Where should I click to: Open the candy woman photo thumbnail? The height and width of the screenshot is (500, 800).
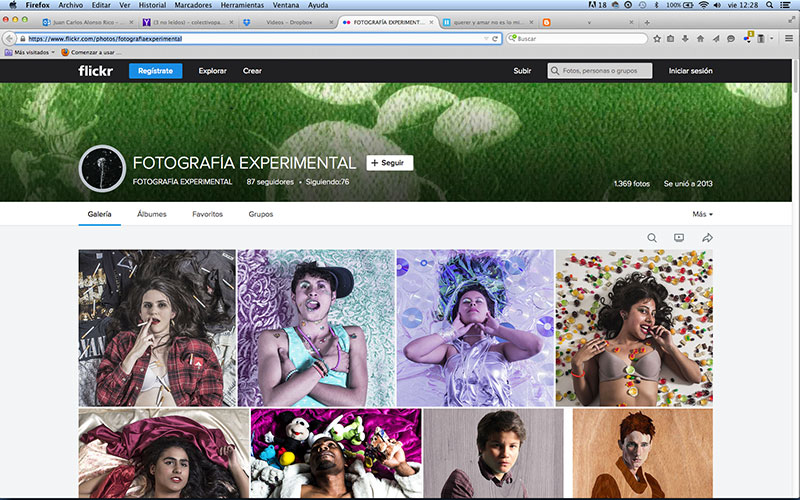pos(634,327)
